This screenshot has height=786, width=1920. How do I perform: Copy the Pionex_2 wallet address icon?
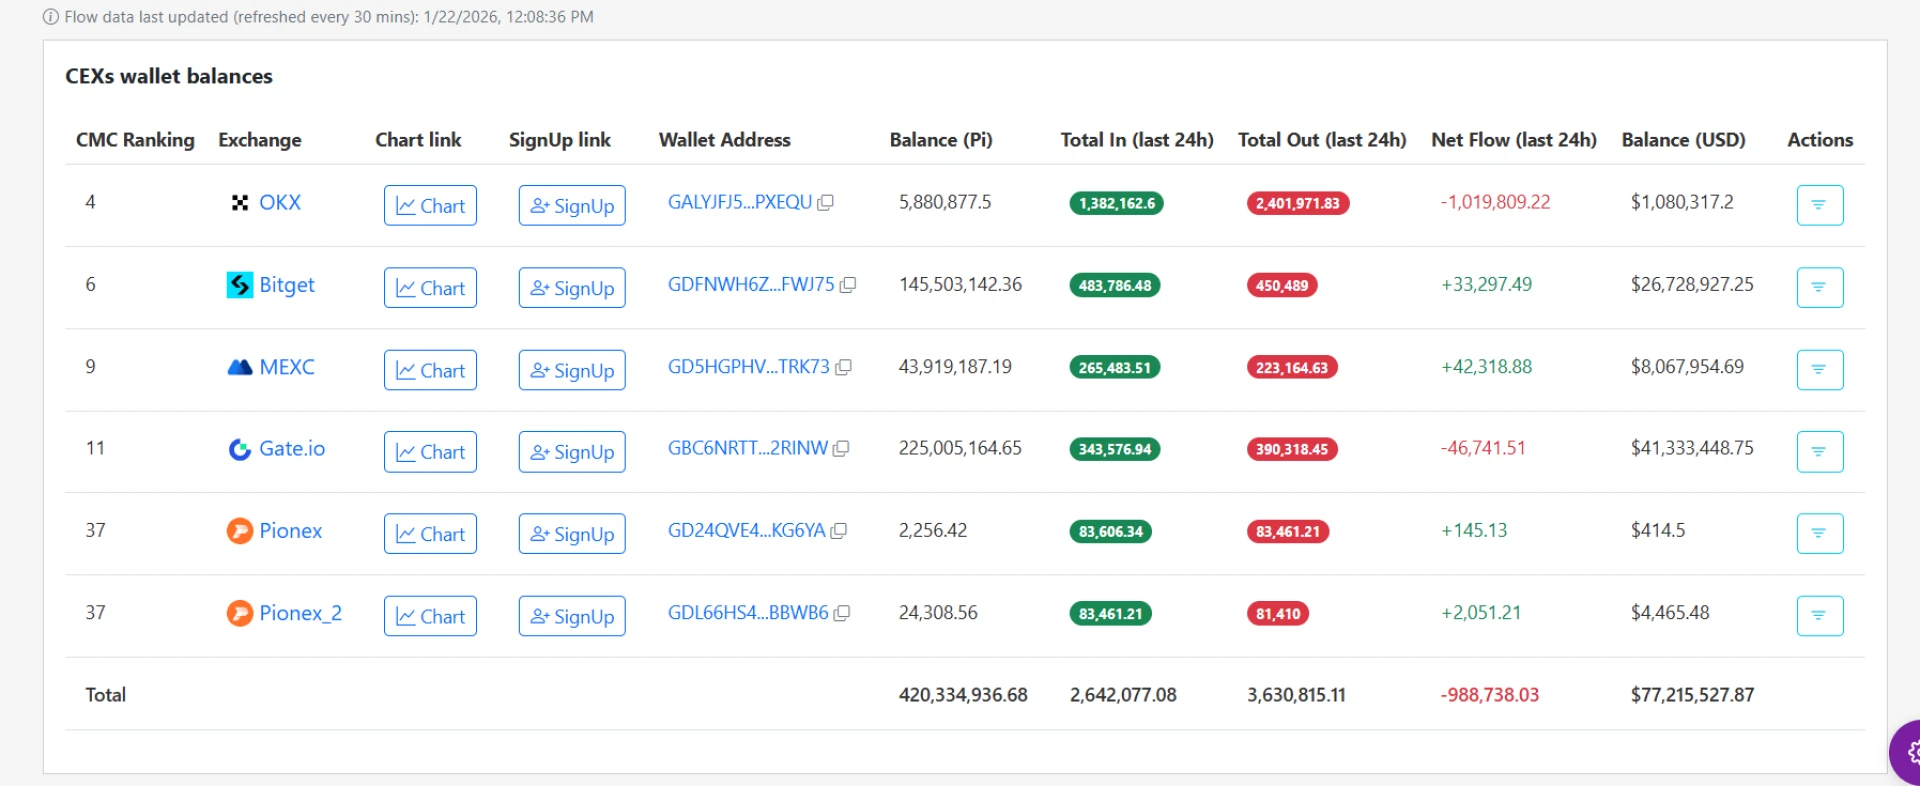coord(842,613)
